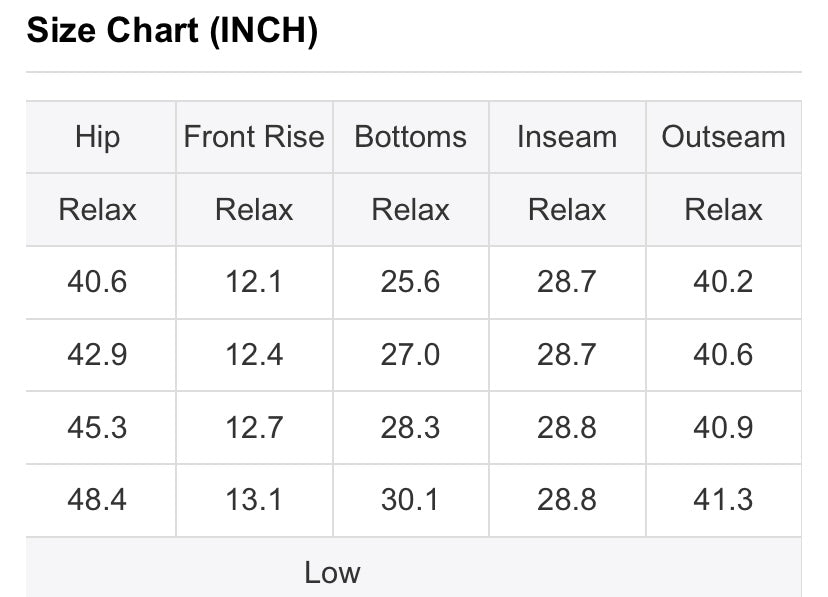Image resolution: width=828 pixels, height=597 pixels.
Task: Click the Relax subheader under Hip
Action: pyautogui.click(x=97, y=210)
